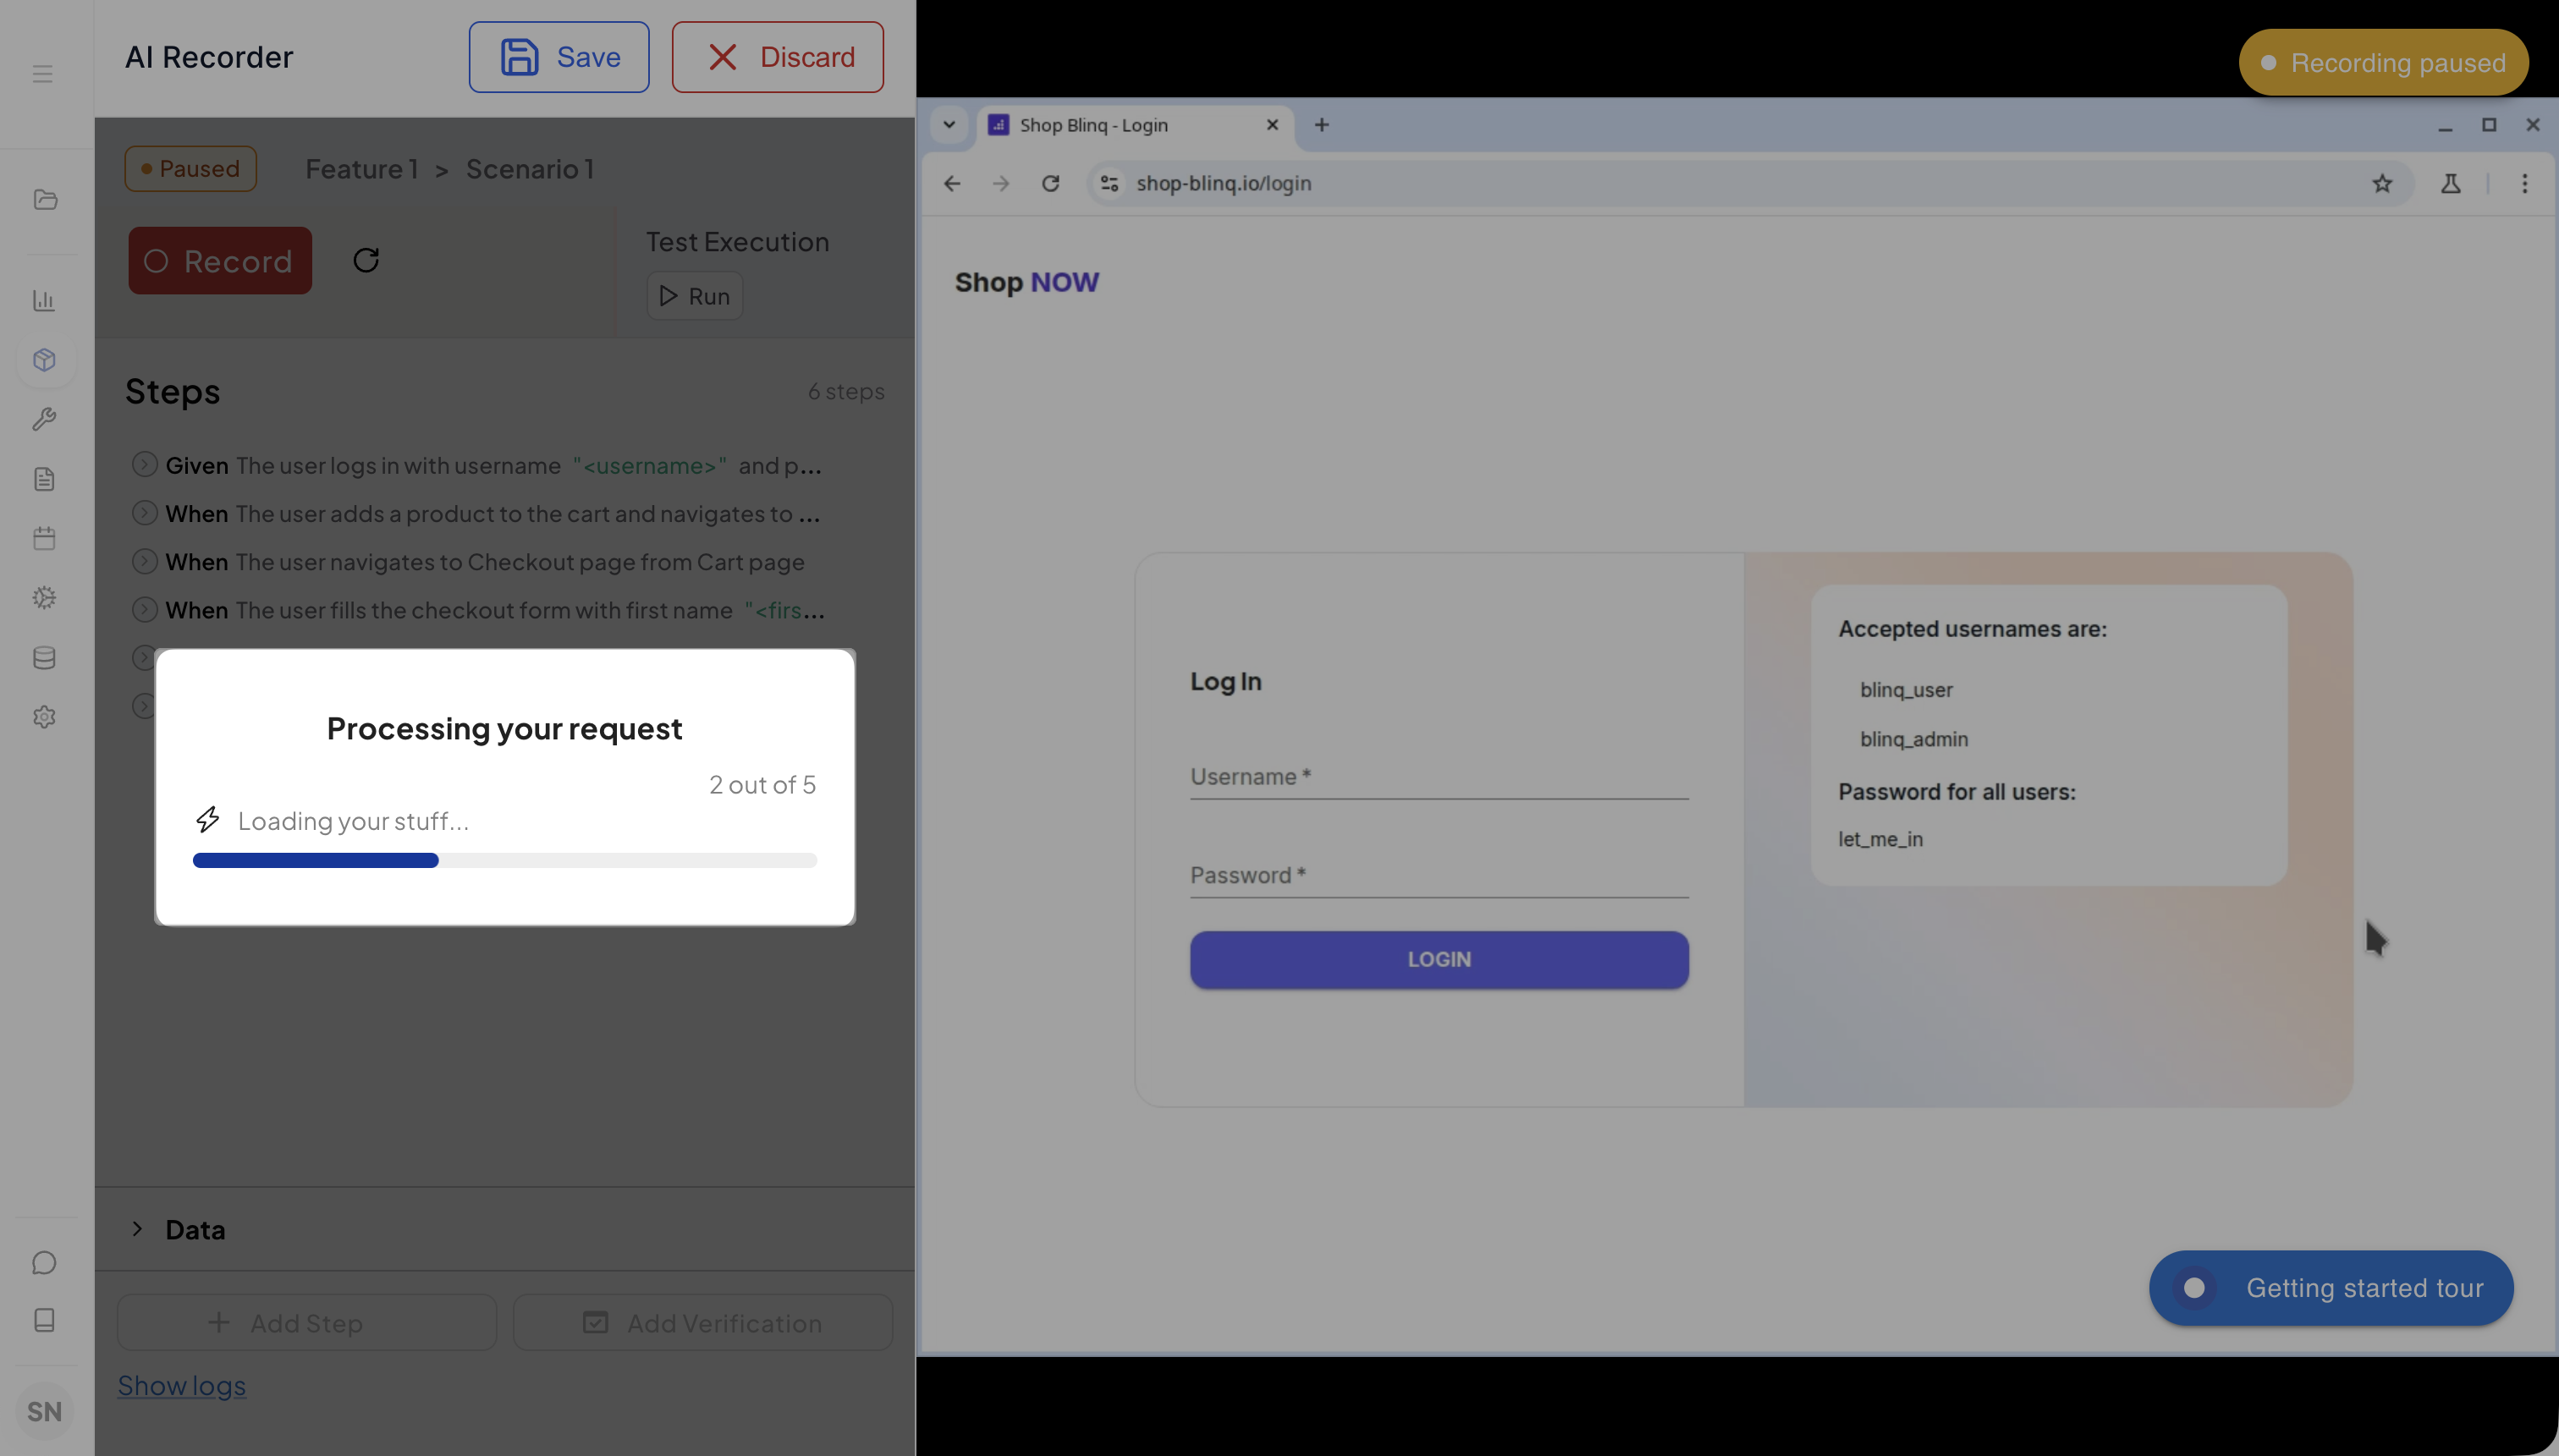2559x1456 pixels.
Task: Toggle the Record button
Action: tap(220, 261)
